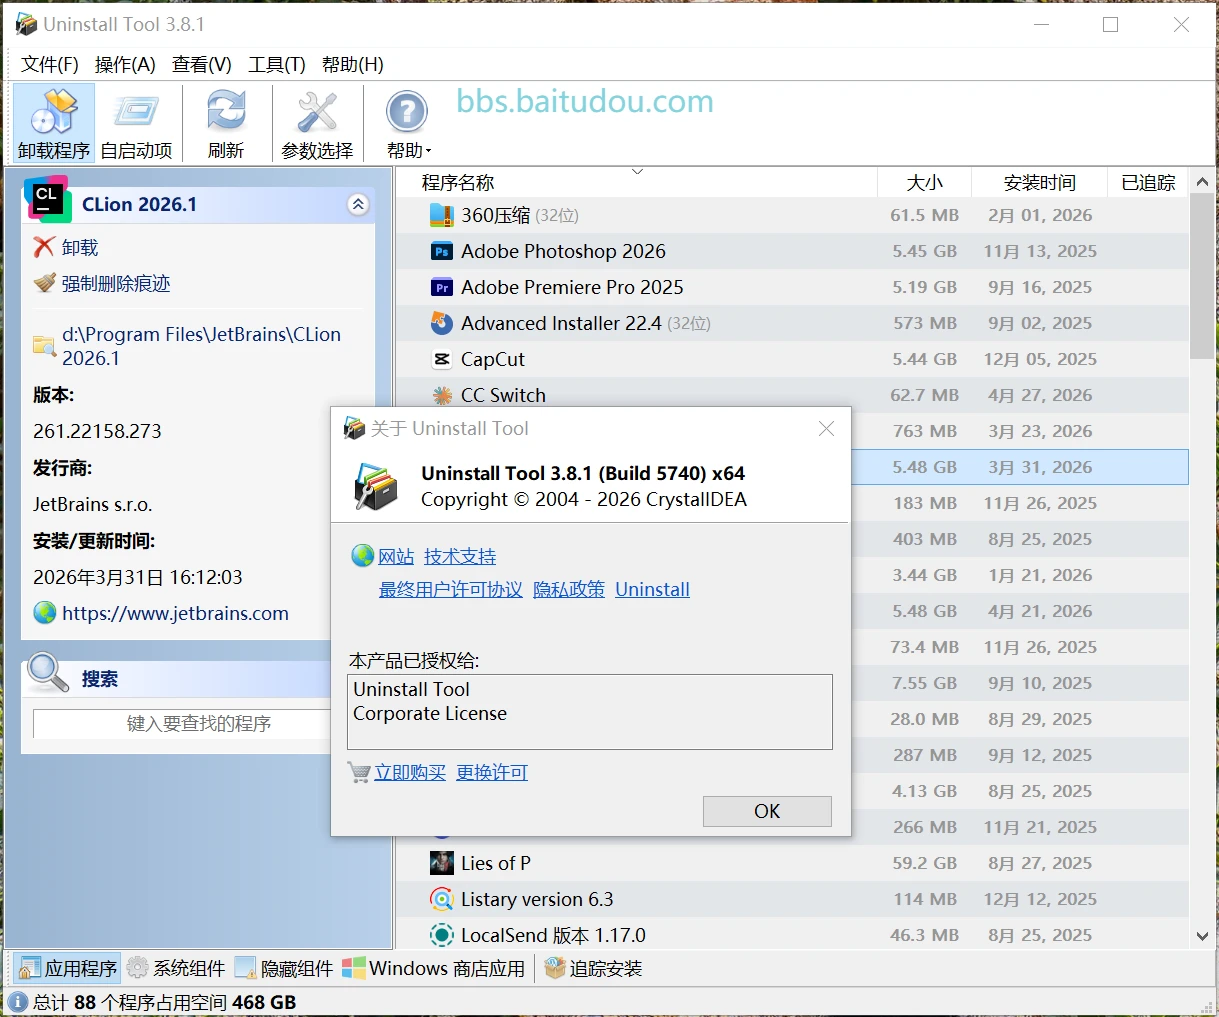Click the 技术支持 link
This screenshot has width=1219, height=1017.
coord(460,556)
